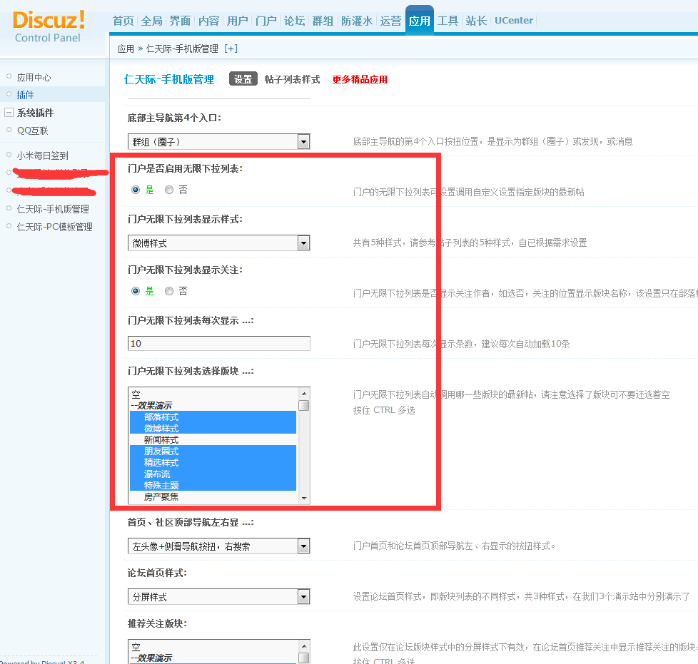Click the Discuz! Control Panel logo

[48, 27]
